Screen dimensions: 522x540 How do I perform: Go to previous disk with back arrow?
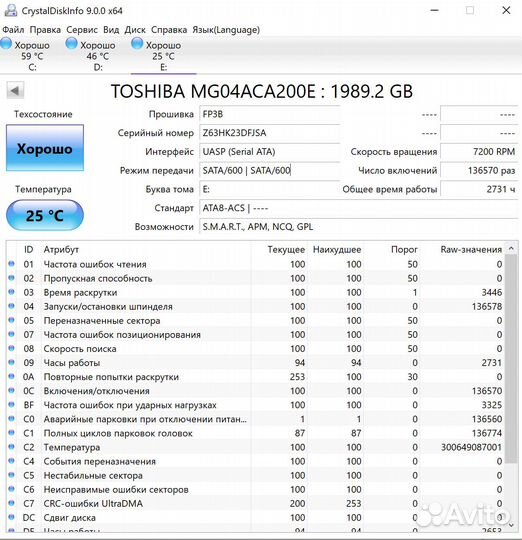pyautogui.click(x=15, y=91)
